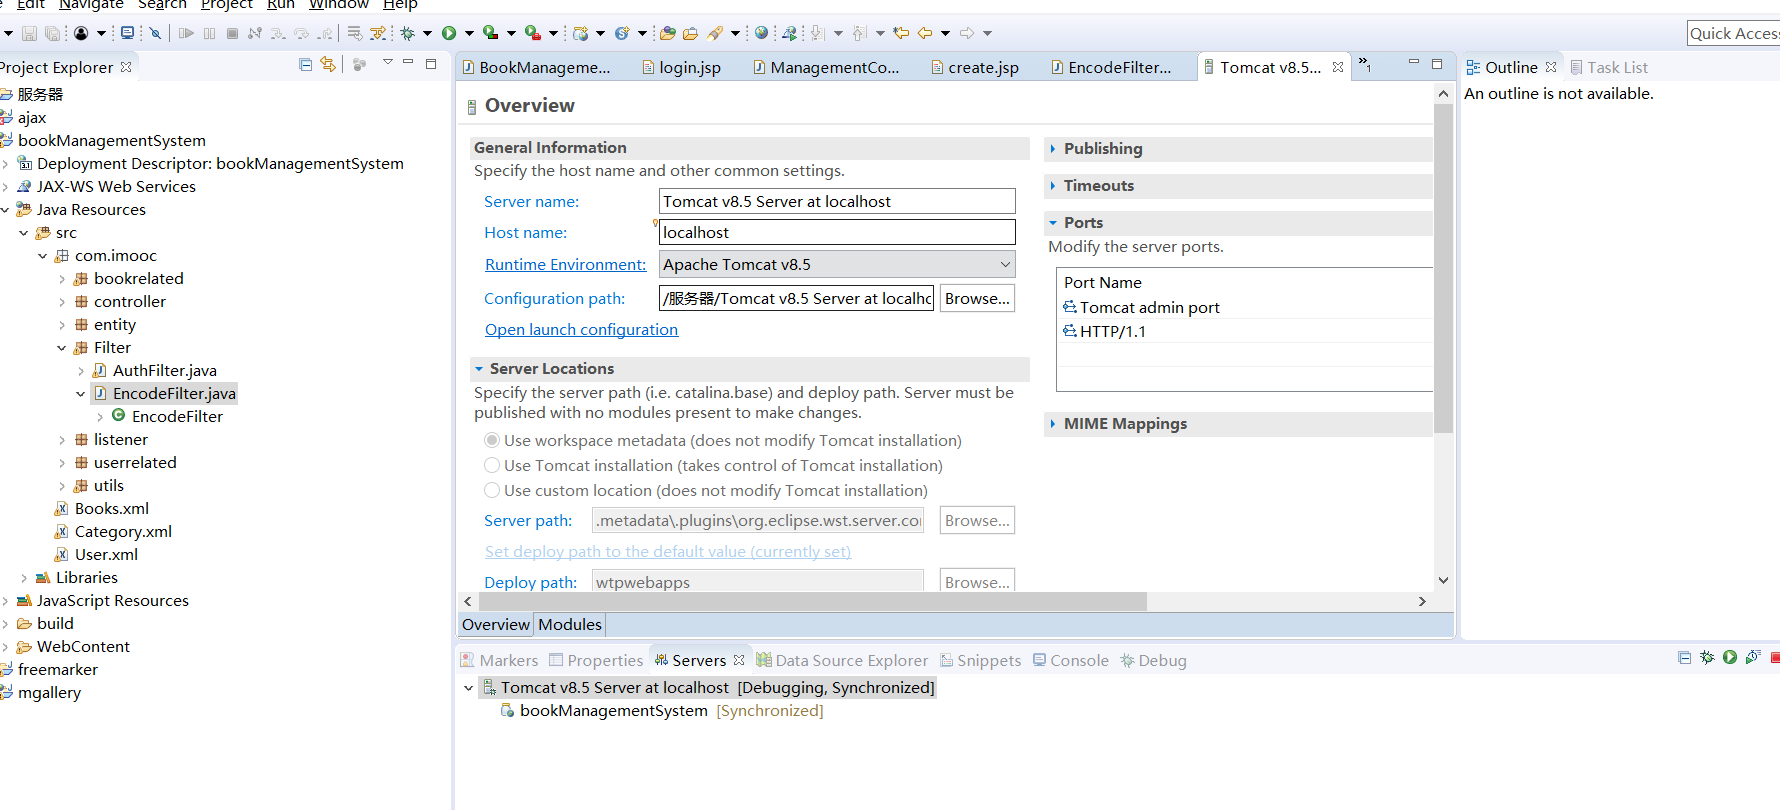
Task: Click Browse button for Configuration path
Action: pos(977,298)
